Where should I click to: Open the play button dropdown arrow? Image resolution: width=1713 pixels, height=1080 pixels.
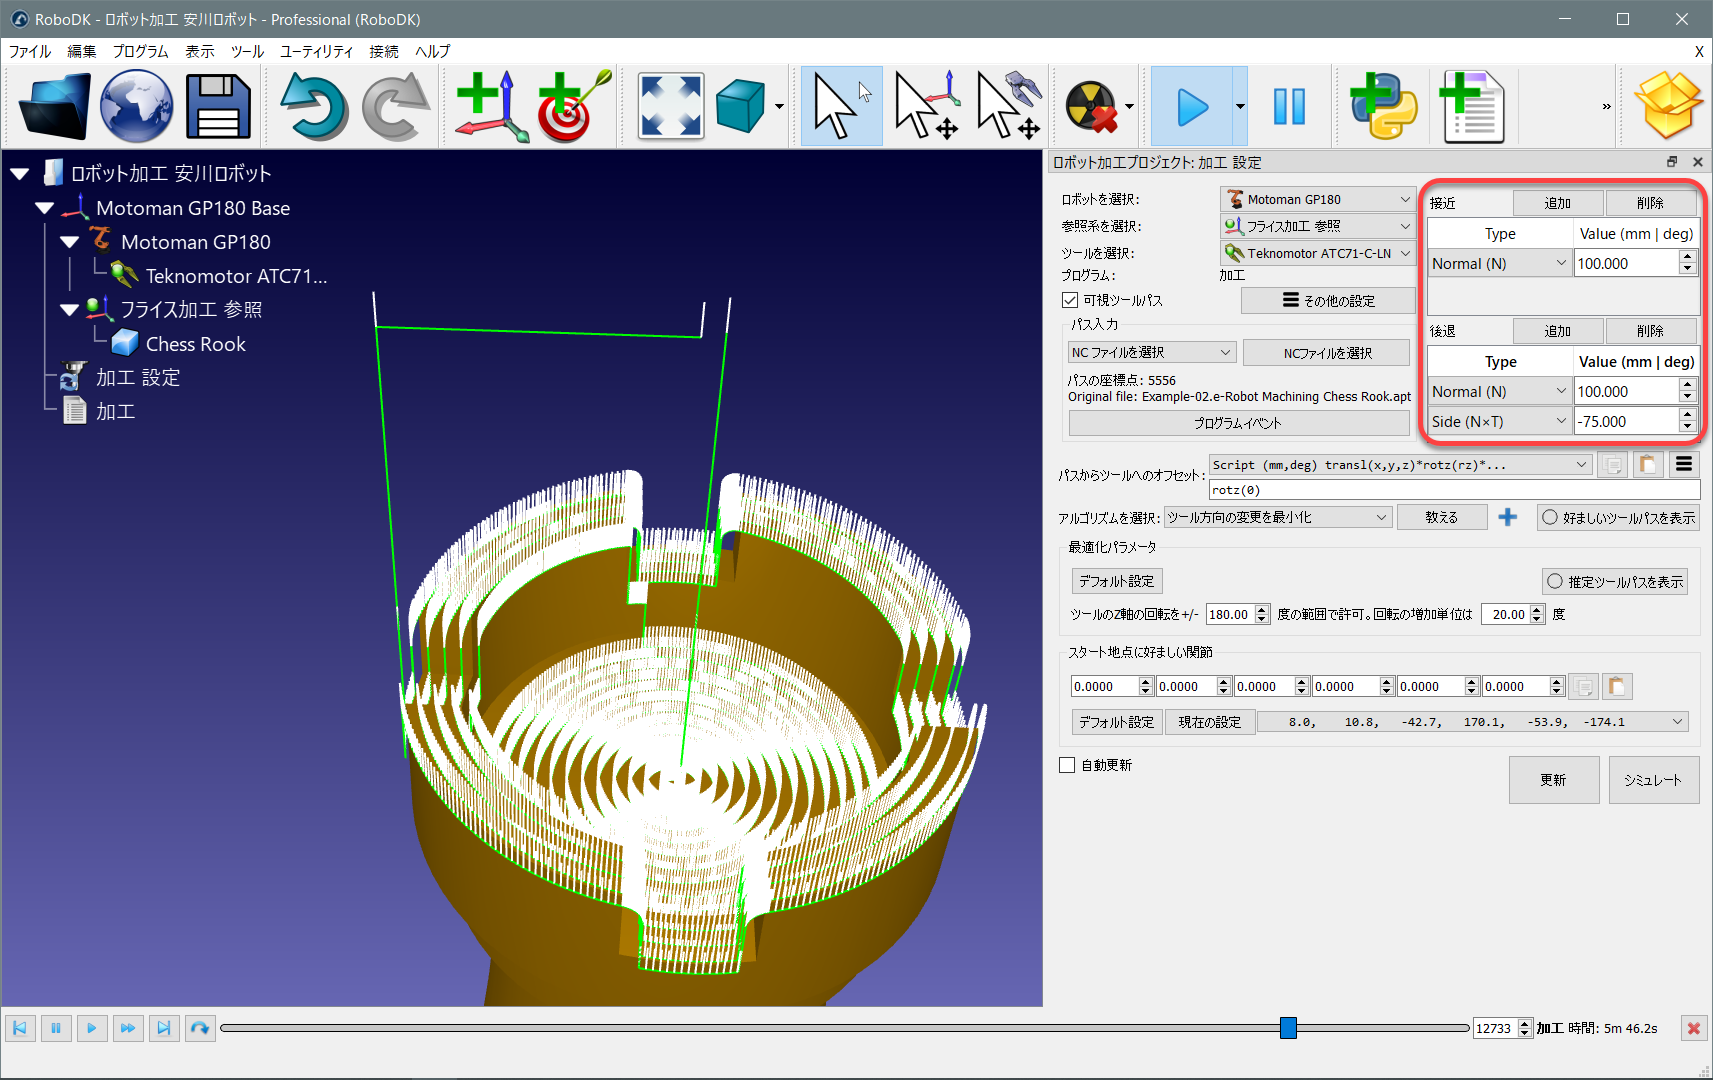(x=1240, y=106)
